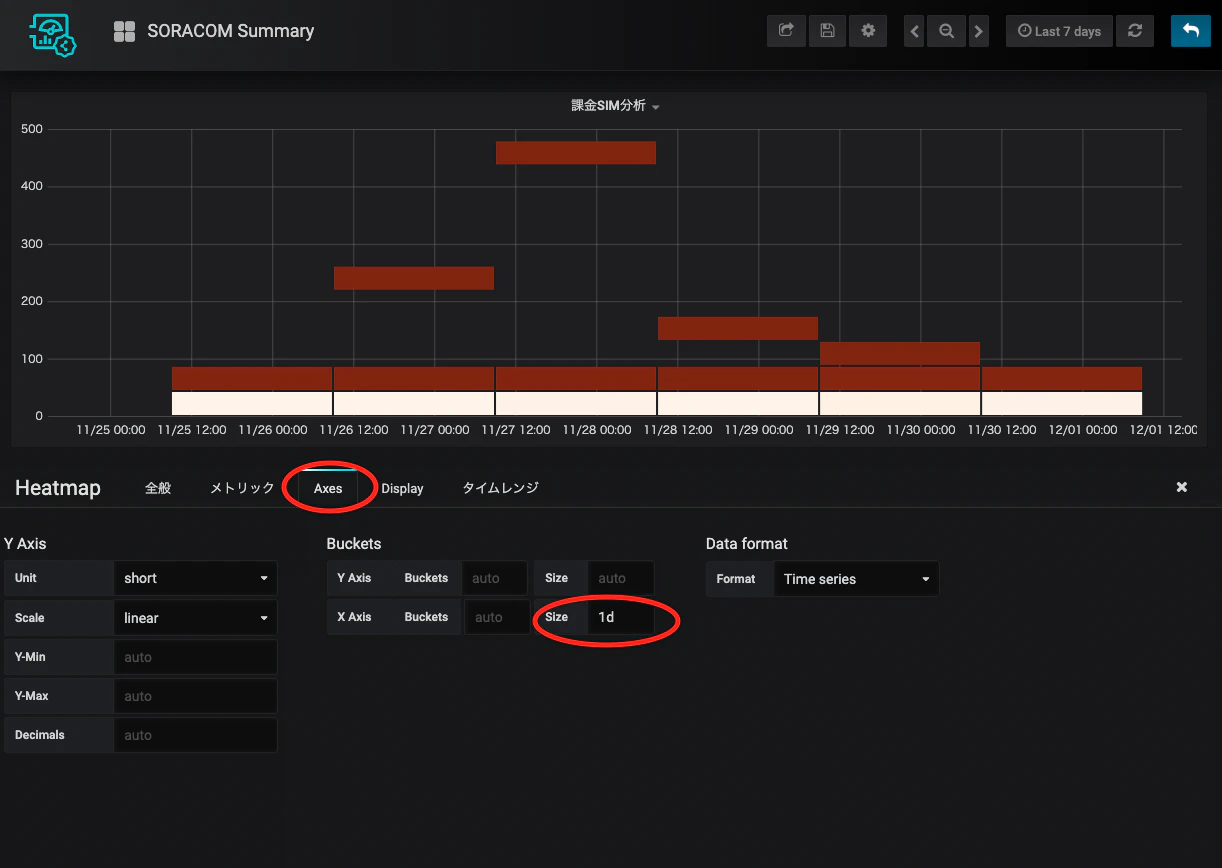
Task: Shift time range forward arrow
Action: [979, 31]
